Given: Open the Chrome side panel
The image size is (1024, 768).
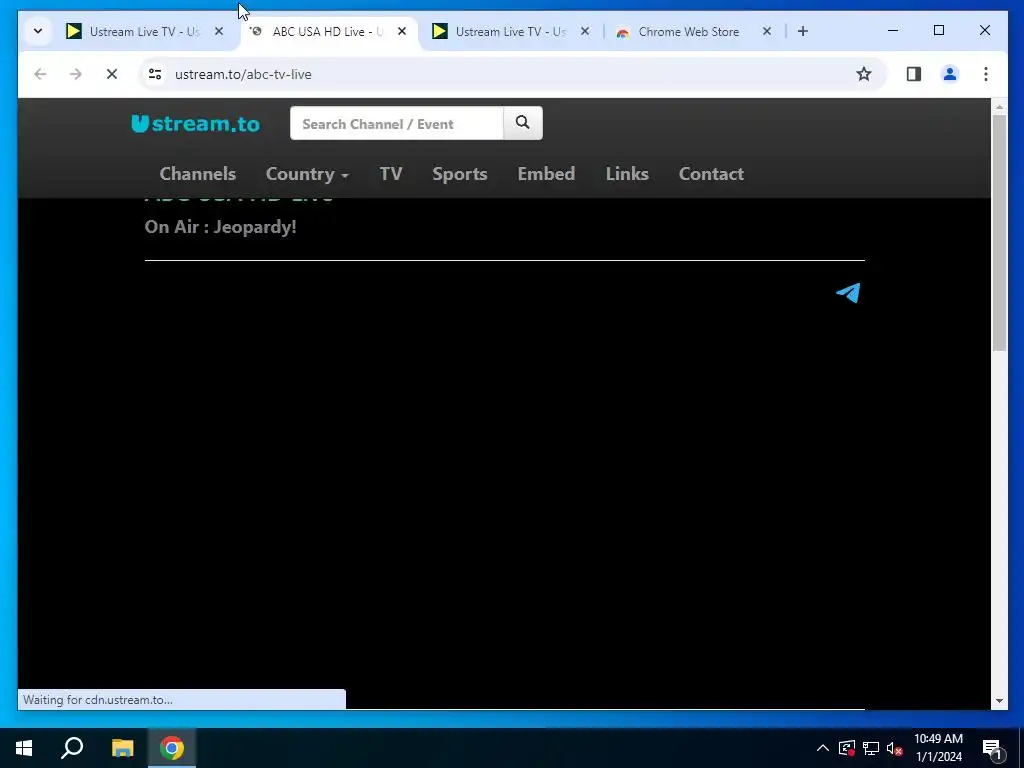Looking at the screenshot, I should click(914, 74).
